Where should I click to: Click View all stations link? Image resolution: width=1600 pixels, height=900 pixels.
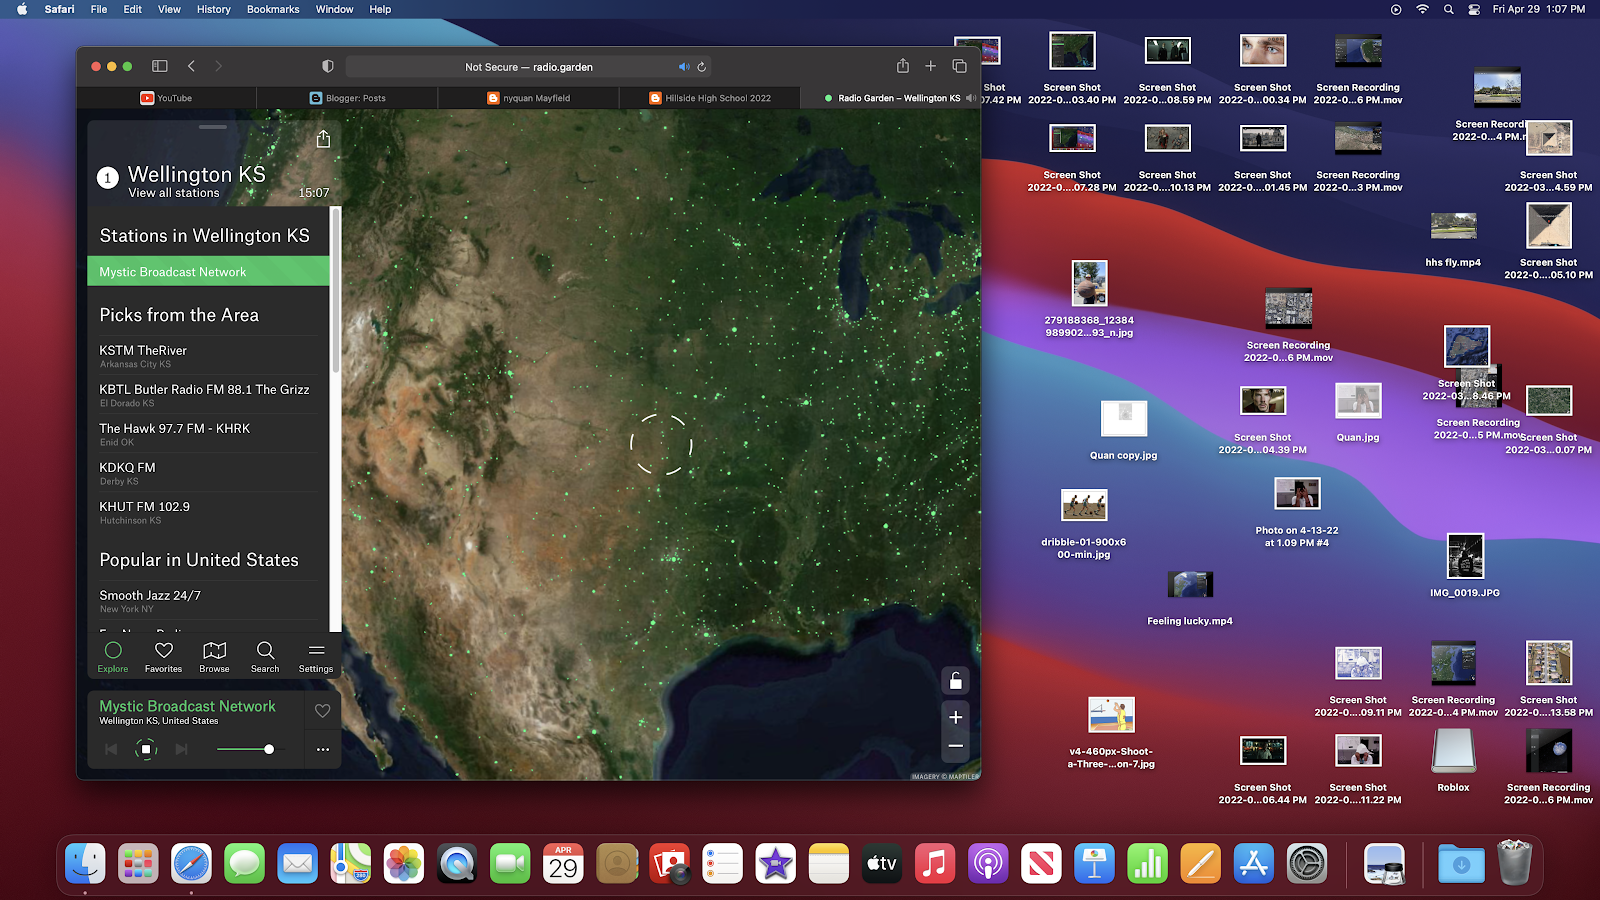(x=173, y=193)
